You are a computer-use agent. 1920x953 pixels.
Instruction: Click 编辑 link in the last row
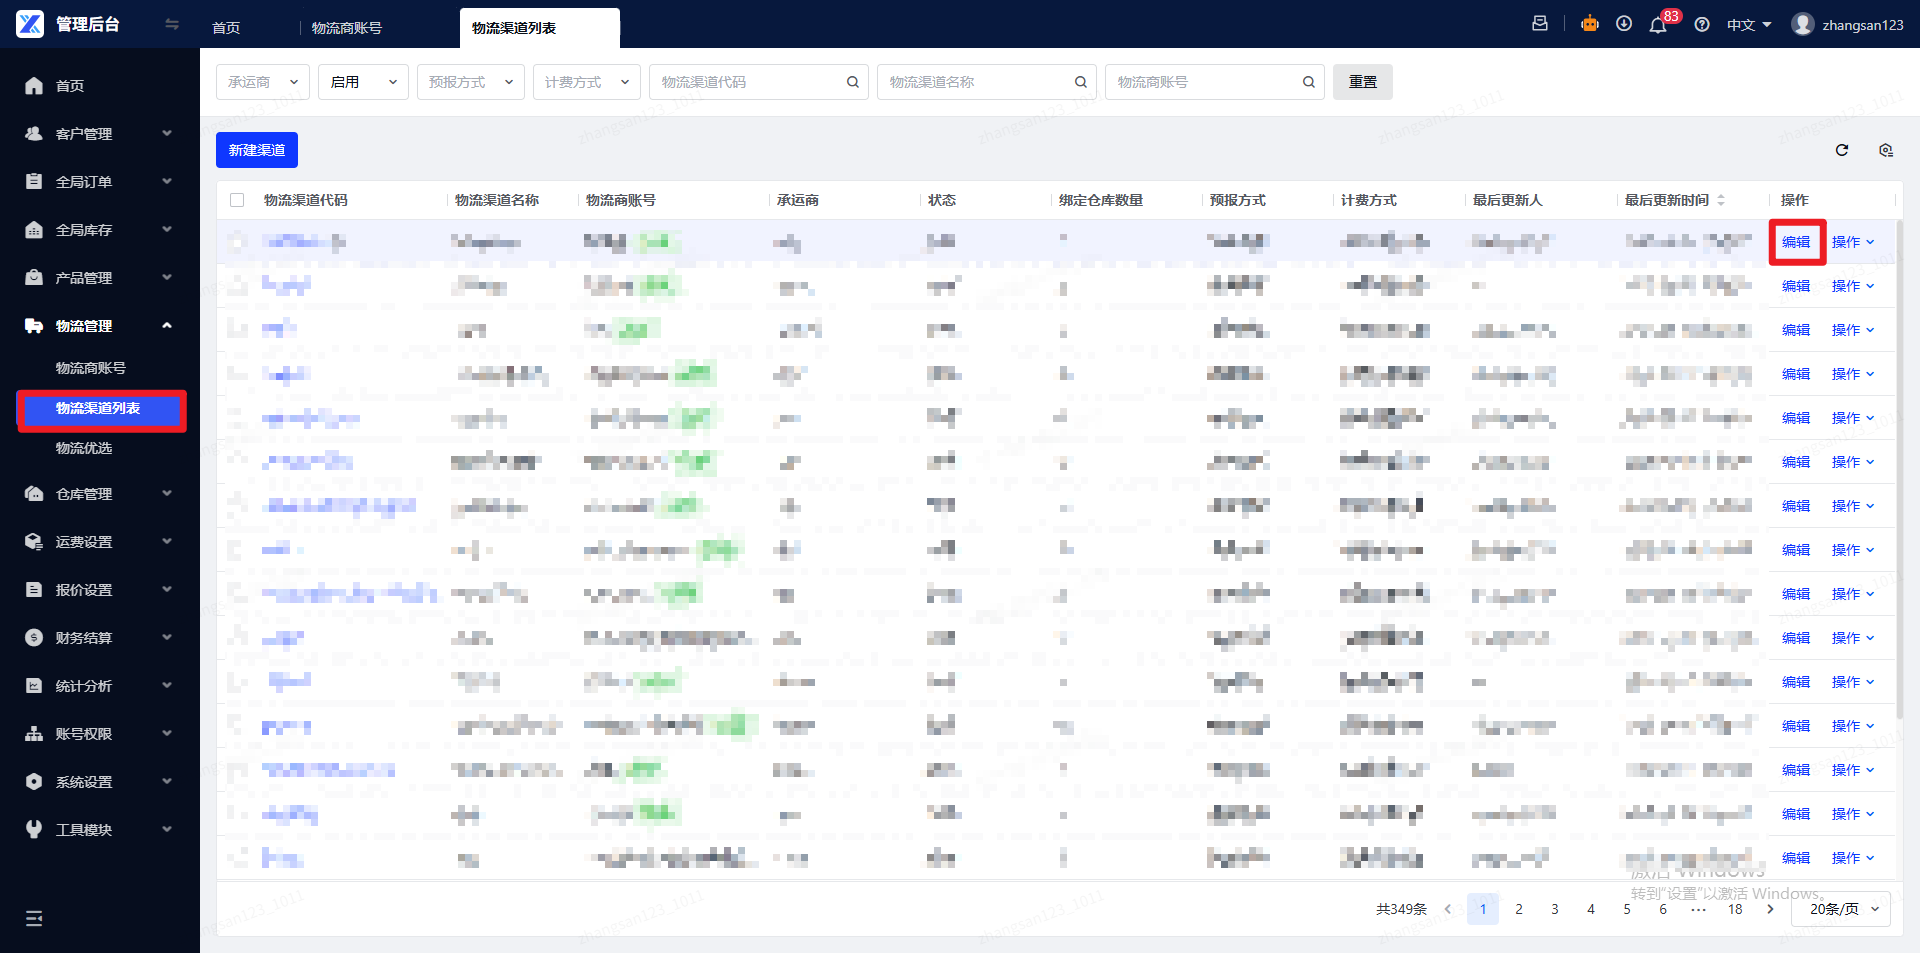(x=1796, y=858)
